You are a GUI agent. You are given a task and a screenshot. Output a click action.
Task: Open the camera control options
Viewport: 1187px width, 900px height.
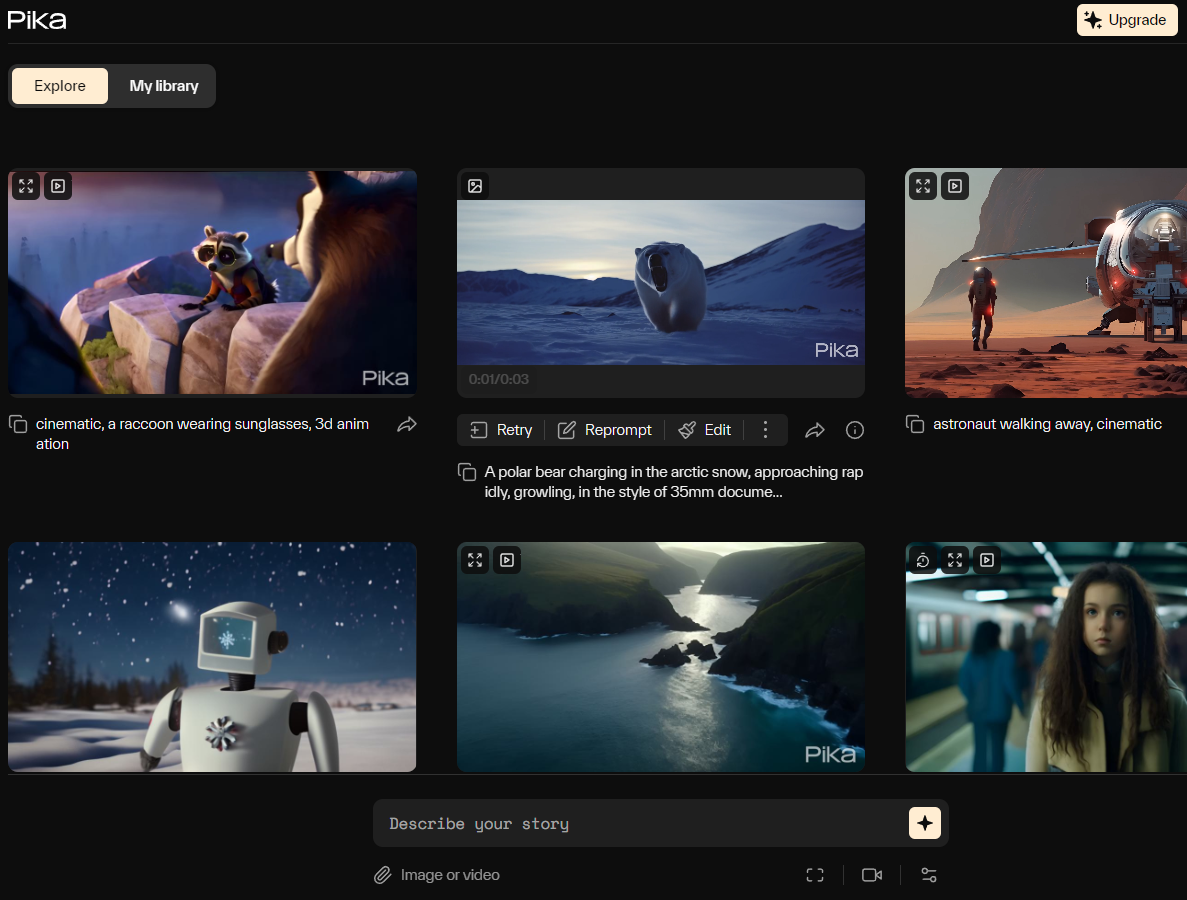pyautogui.click(x=872, y=875)
